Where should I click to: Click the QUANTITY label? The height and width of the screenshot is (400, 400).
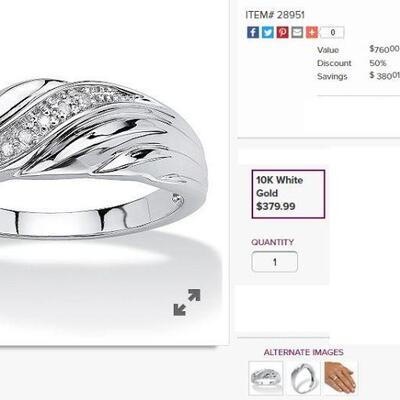[x=273, y=242]
